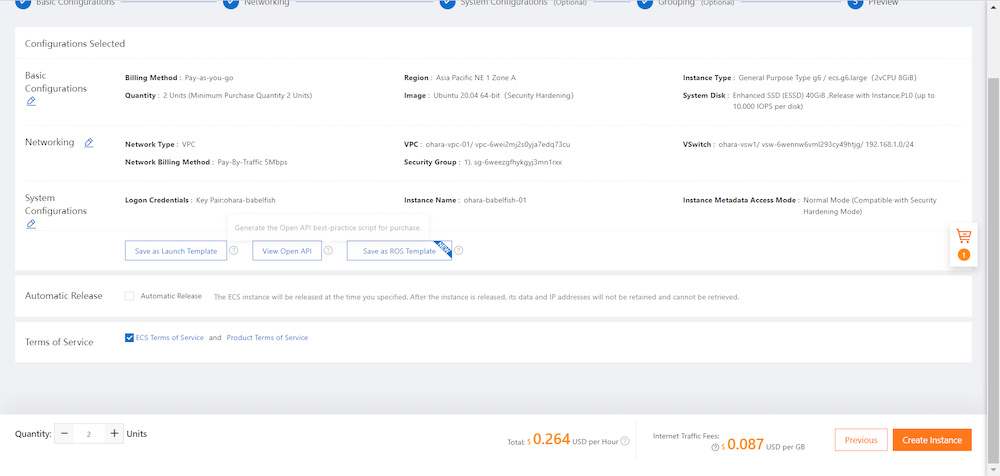Go to the System Configurations step
Viewport: 1000px width, 476px height.
click(513, 3)
